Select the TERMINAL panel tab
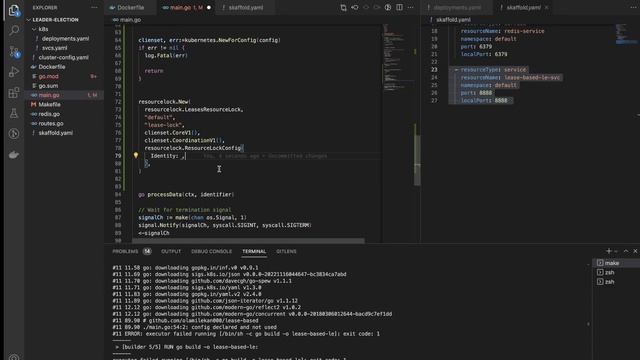The width and height of the screenshot is (640, 360). [x=254, y=251]
